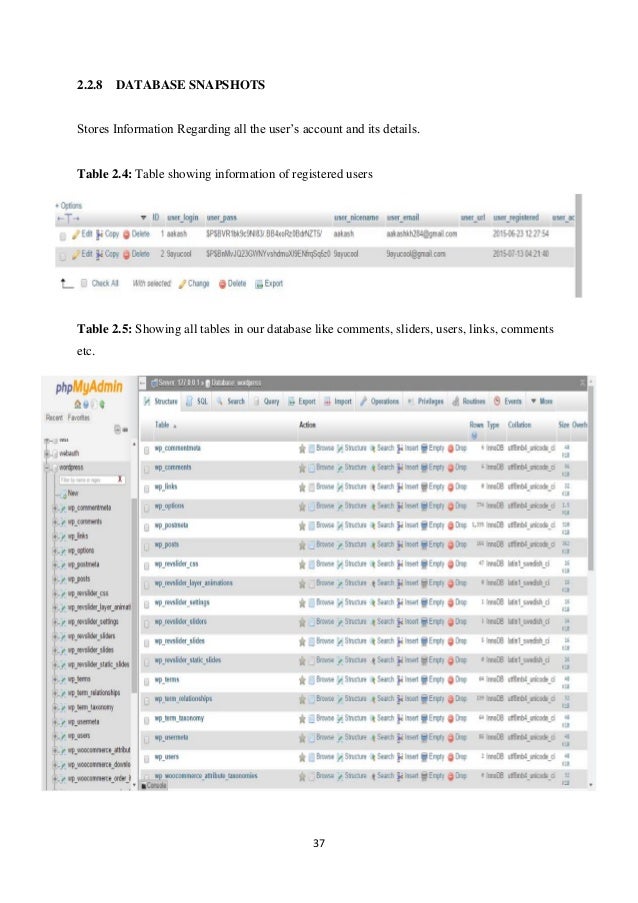Select the wp_users table checkbox
Screen dimensions: 638x903
[x=147, y=758]
